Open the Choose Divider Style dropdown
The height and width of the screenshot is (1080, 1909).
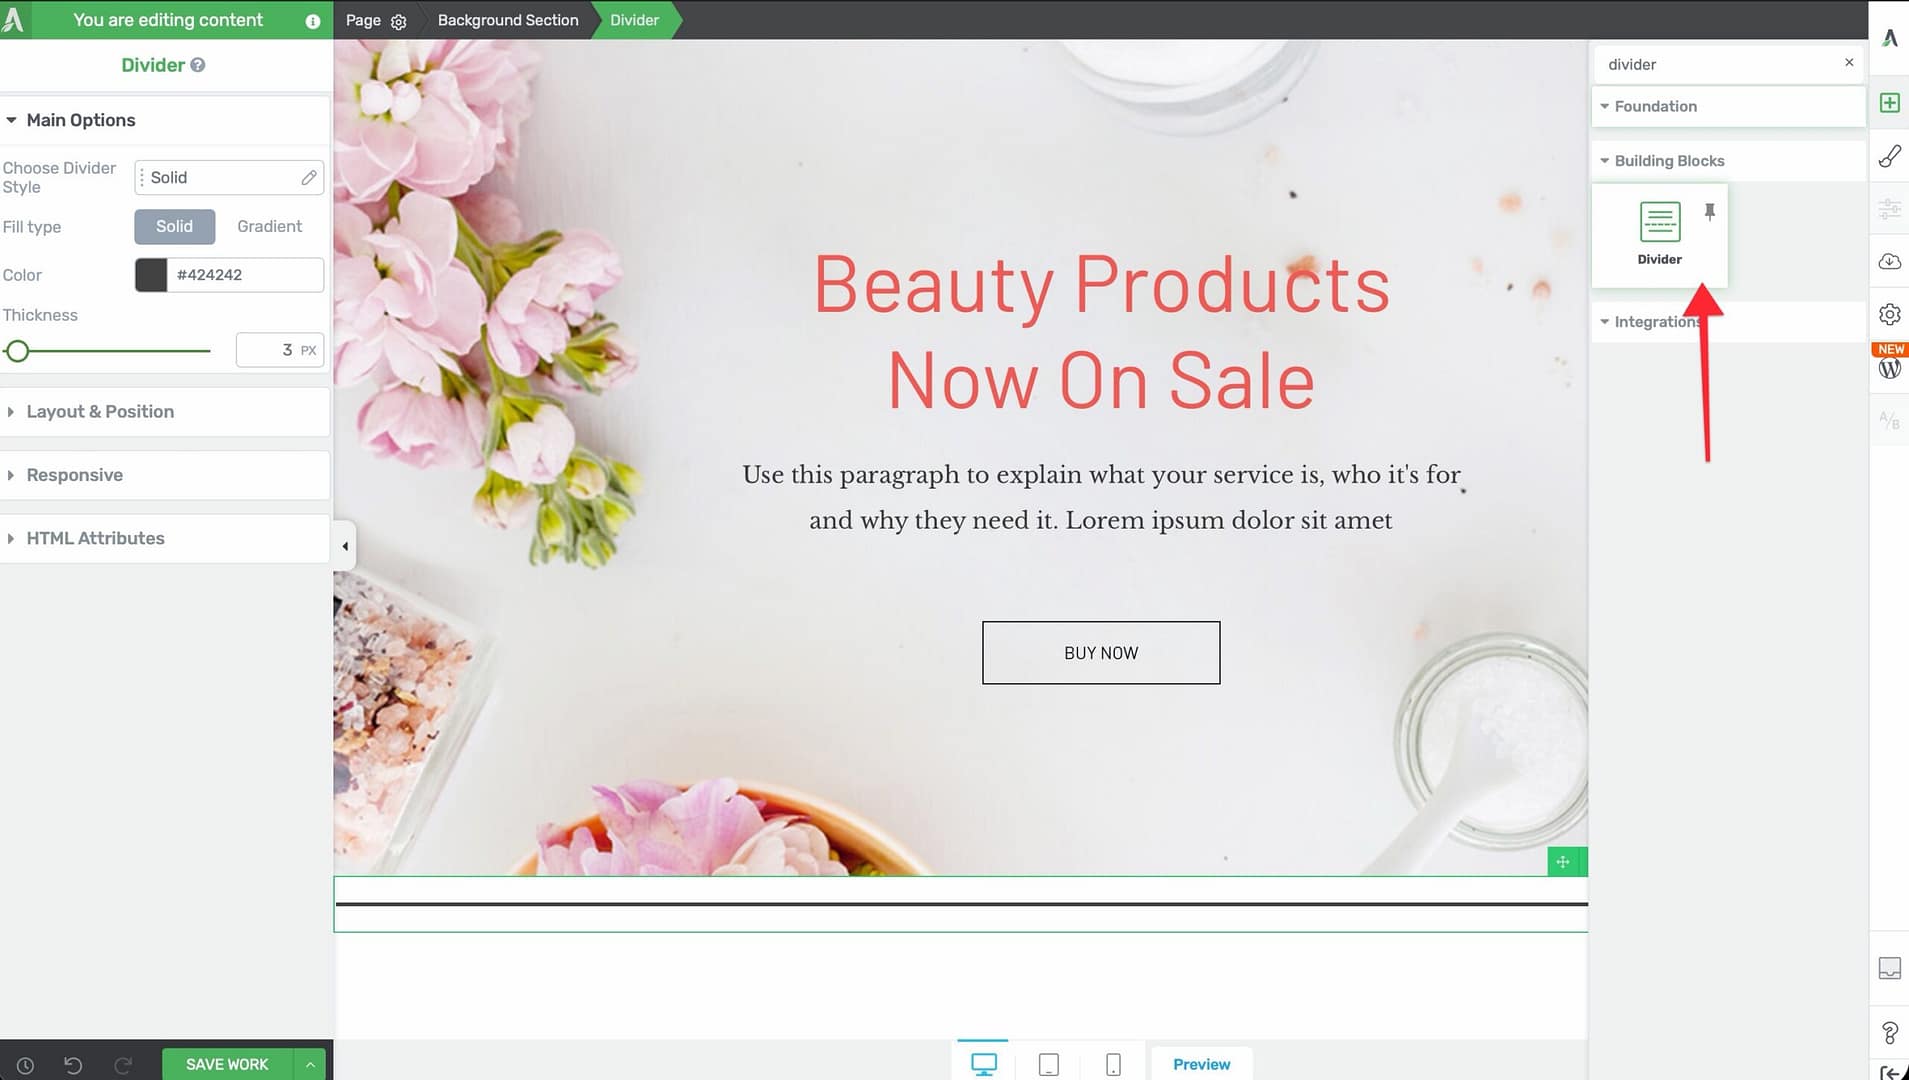(x=229, y=178)
